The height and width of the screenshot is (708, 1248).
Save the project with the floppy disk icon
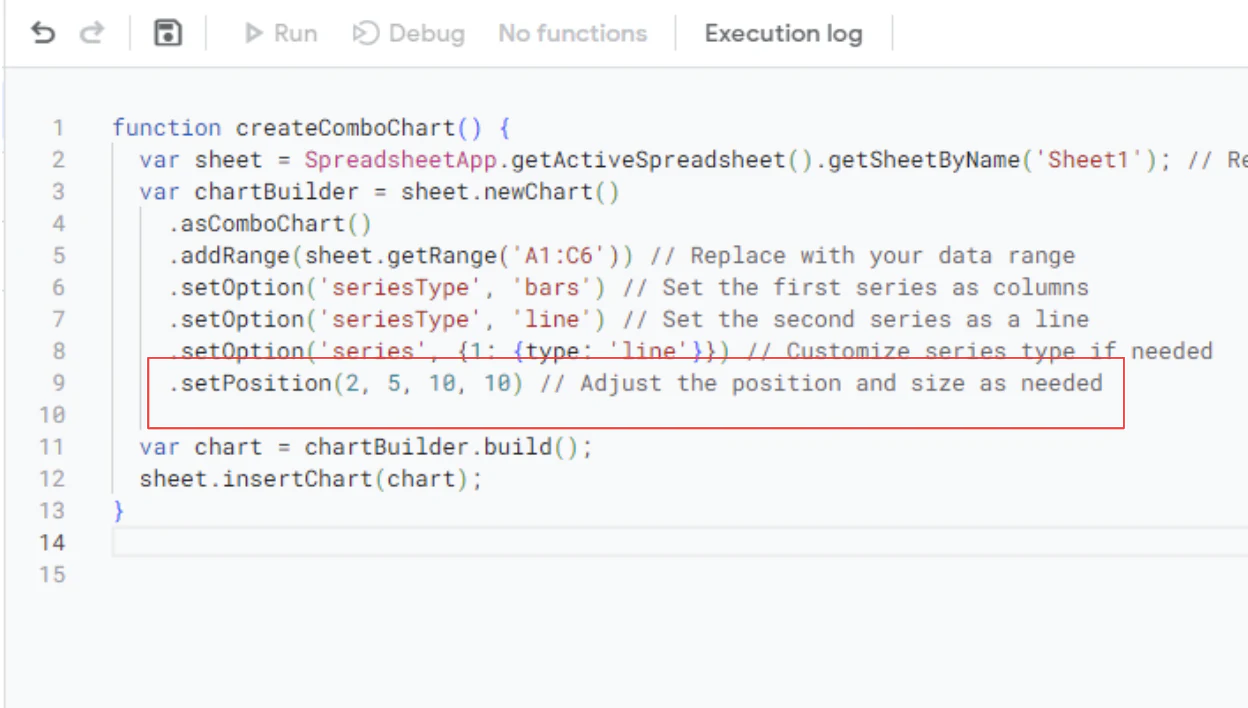click(x=167, y=33)
